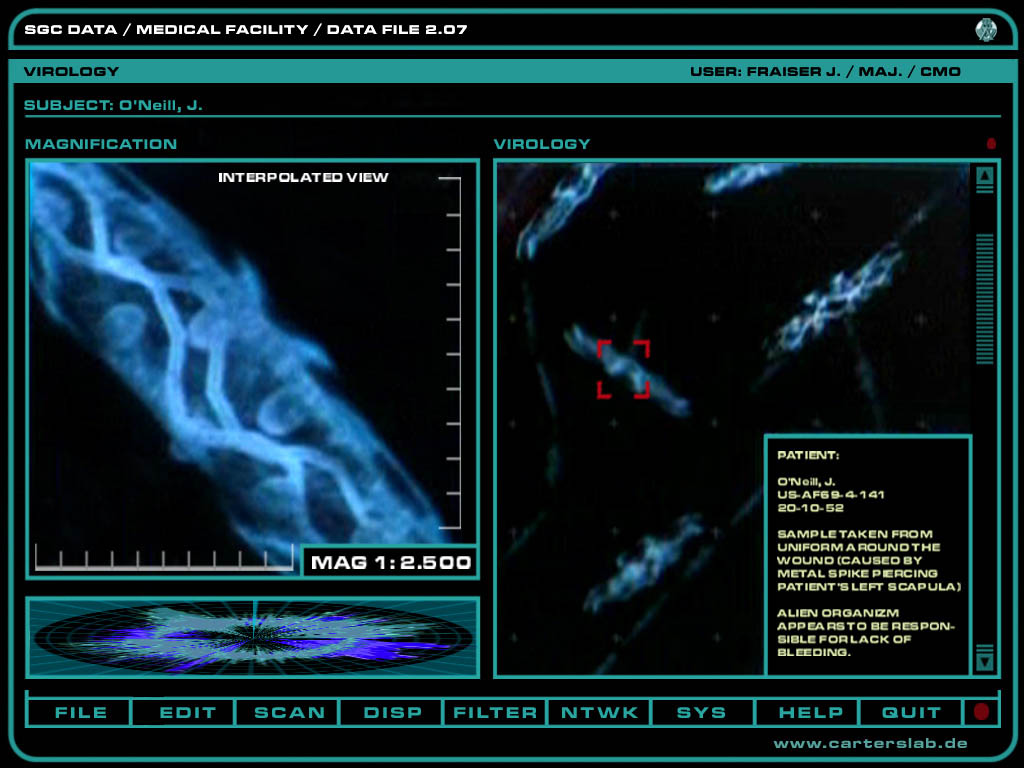This screenshot has width=1024, height=768.
Task: Click the SGC emblem icon in the title bar
Action: click(x=985, y=29)
